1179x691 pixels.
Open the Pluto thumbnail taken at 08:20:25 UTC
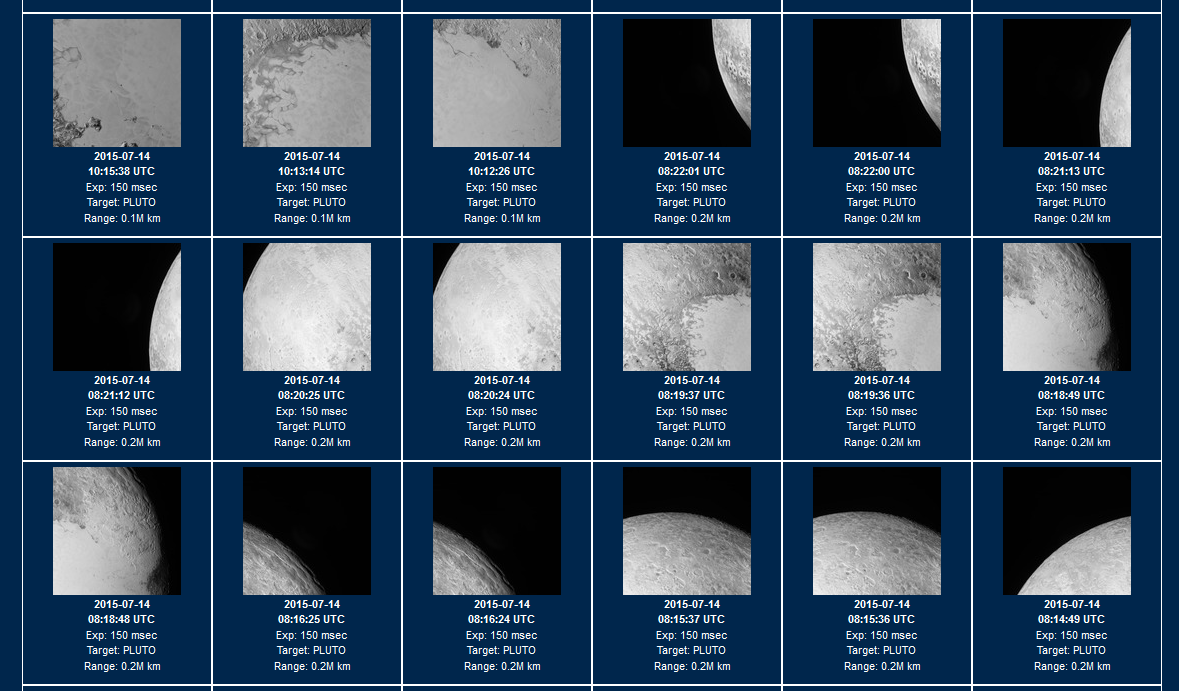pyautogui.click(x=307, y=307)
